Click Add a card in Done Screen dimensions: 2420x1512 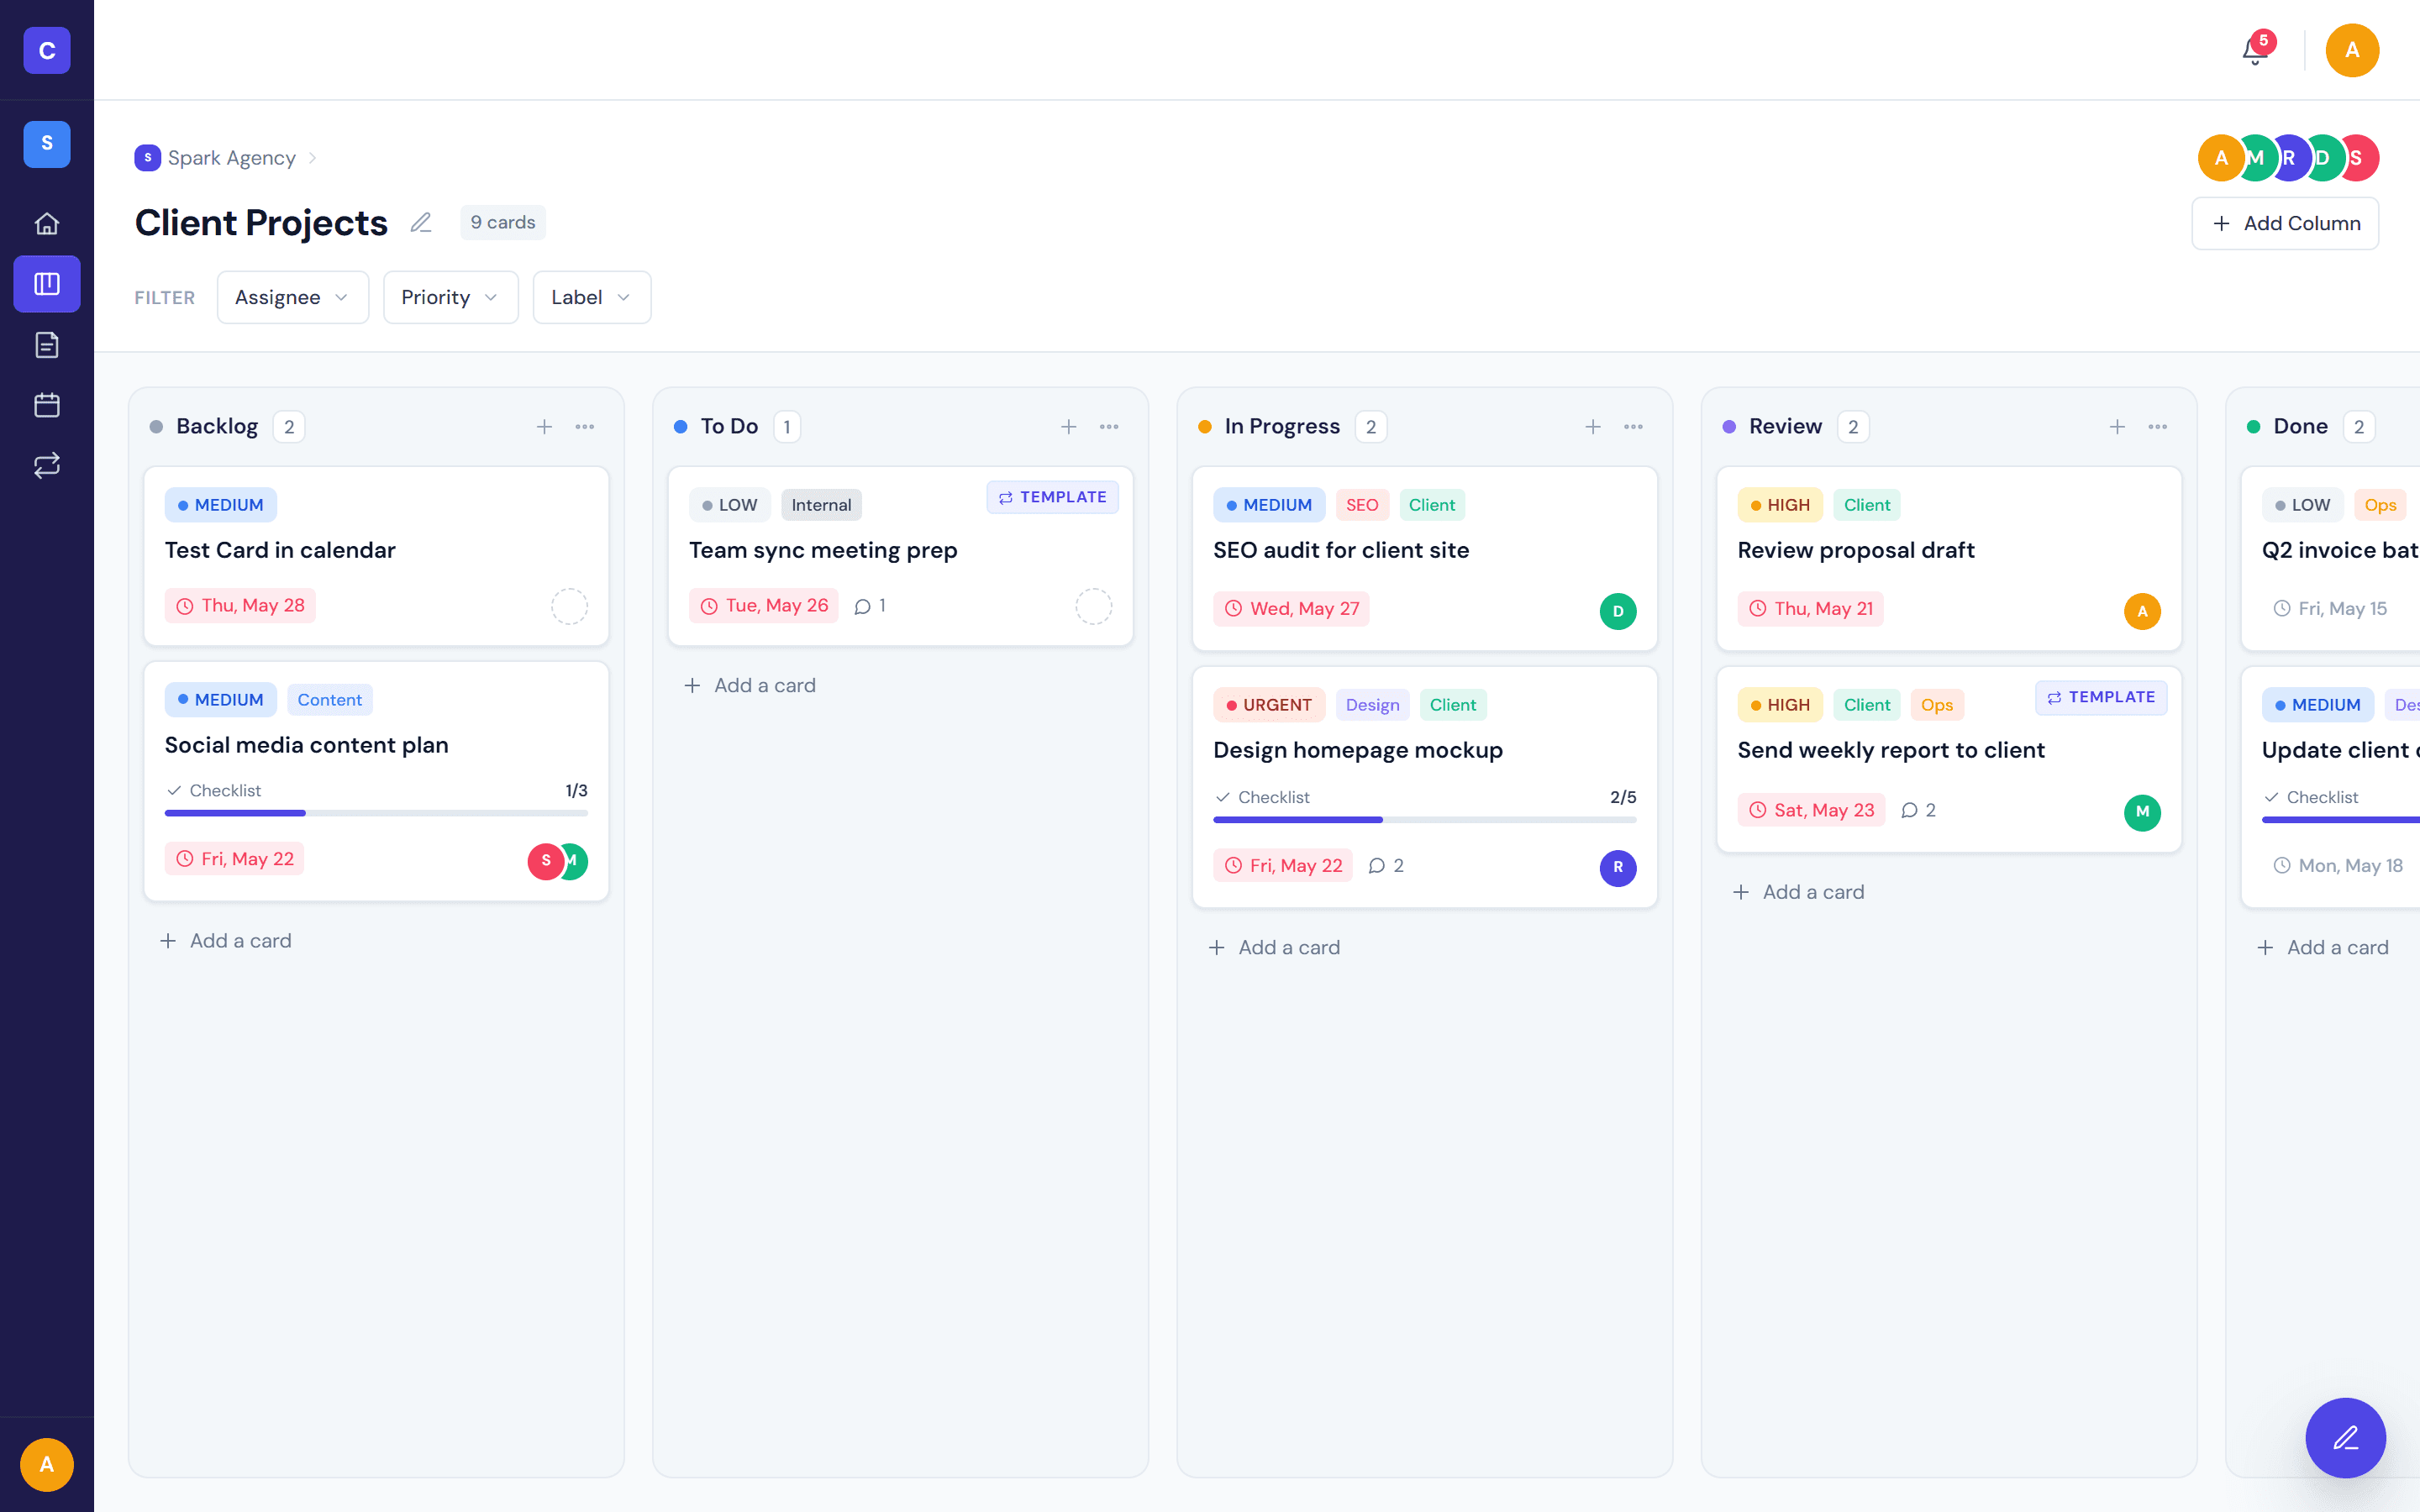pyautogui.click(x=2323, y=948)
